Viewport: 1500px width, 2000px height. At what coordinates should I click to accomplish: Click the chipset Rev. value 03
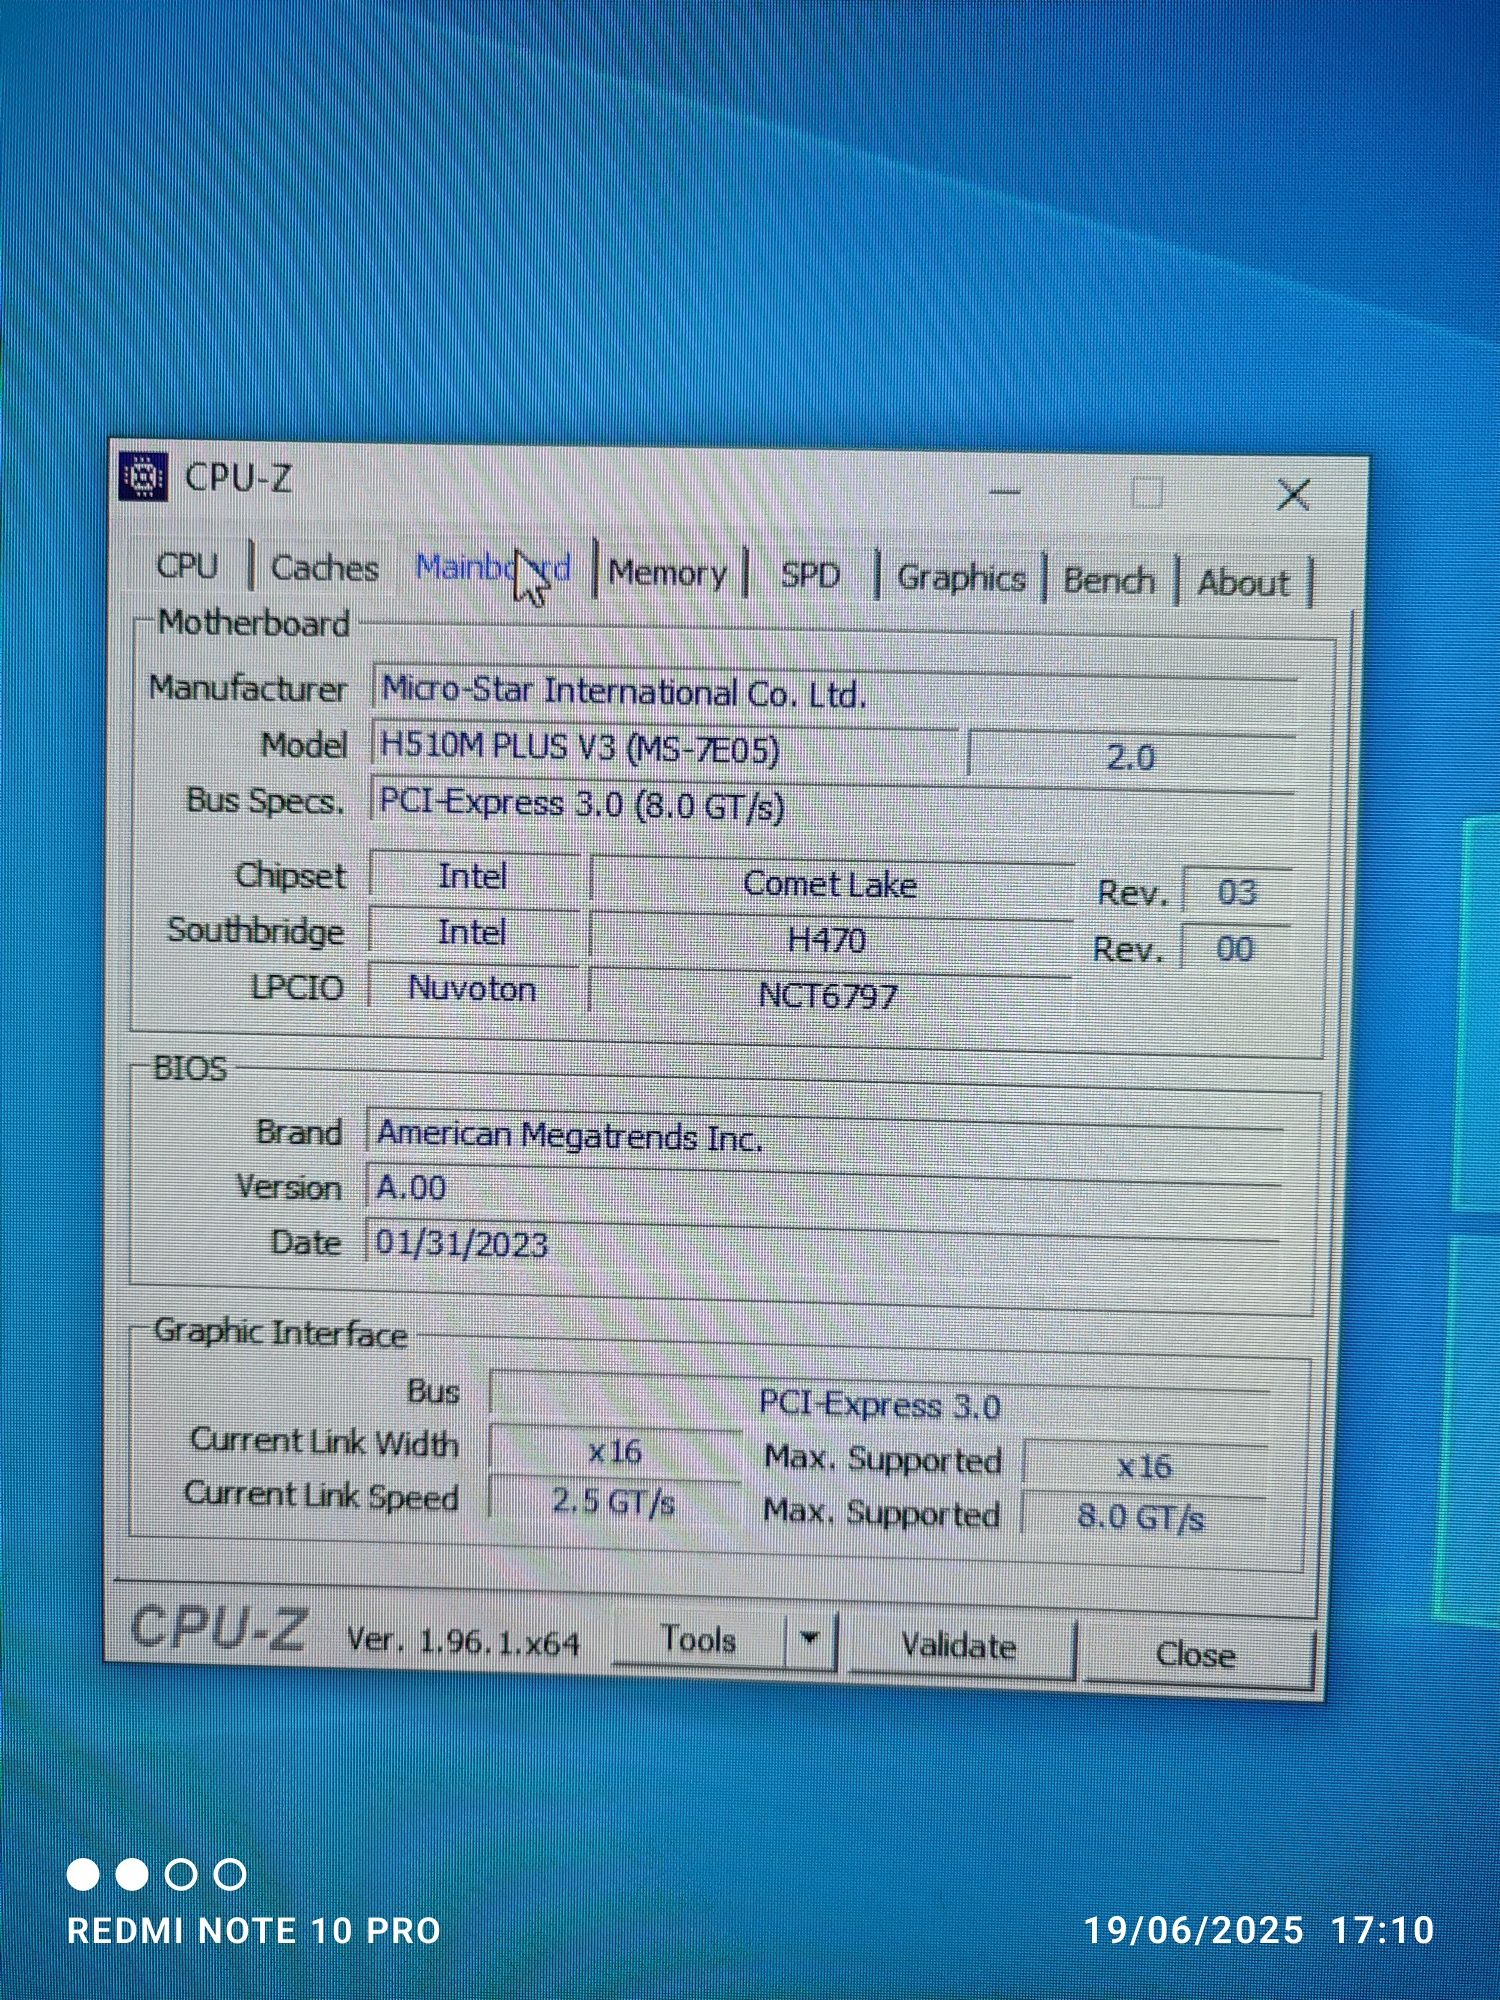[x=1237, y=892]
